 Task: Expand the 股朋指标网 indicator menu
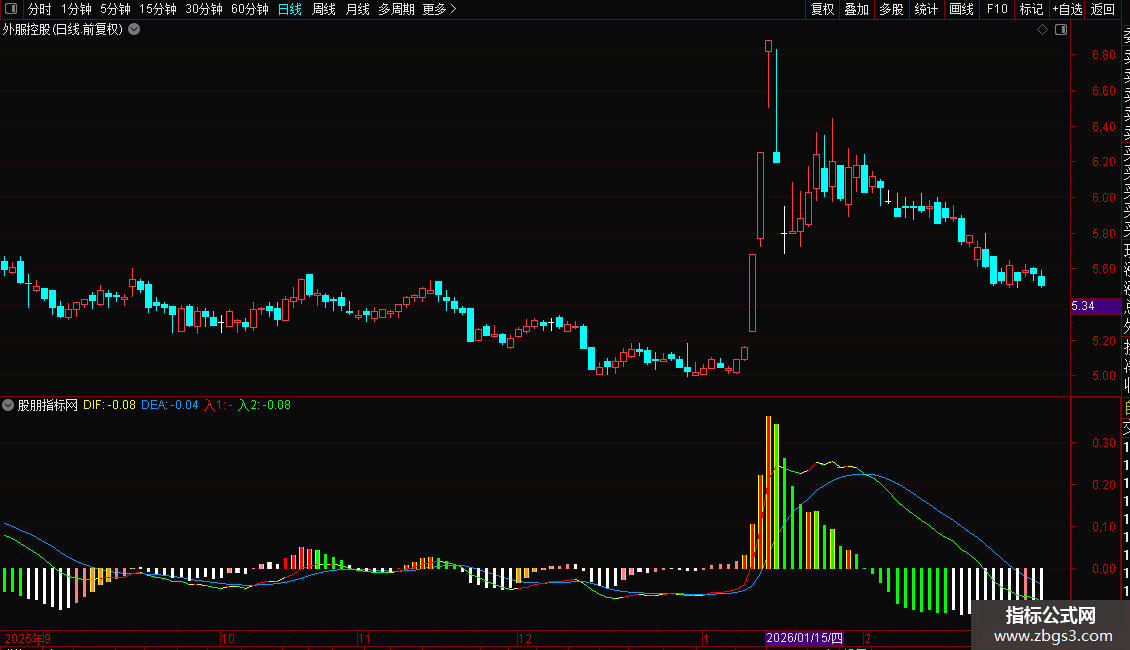coord(8,405)
